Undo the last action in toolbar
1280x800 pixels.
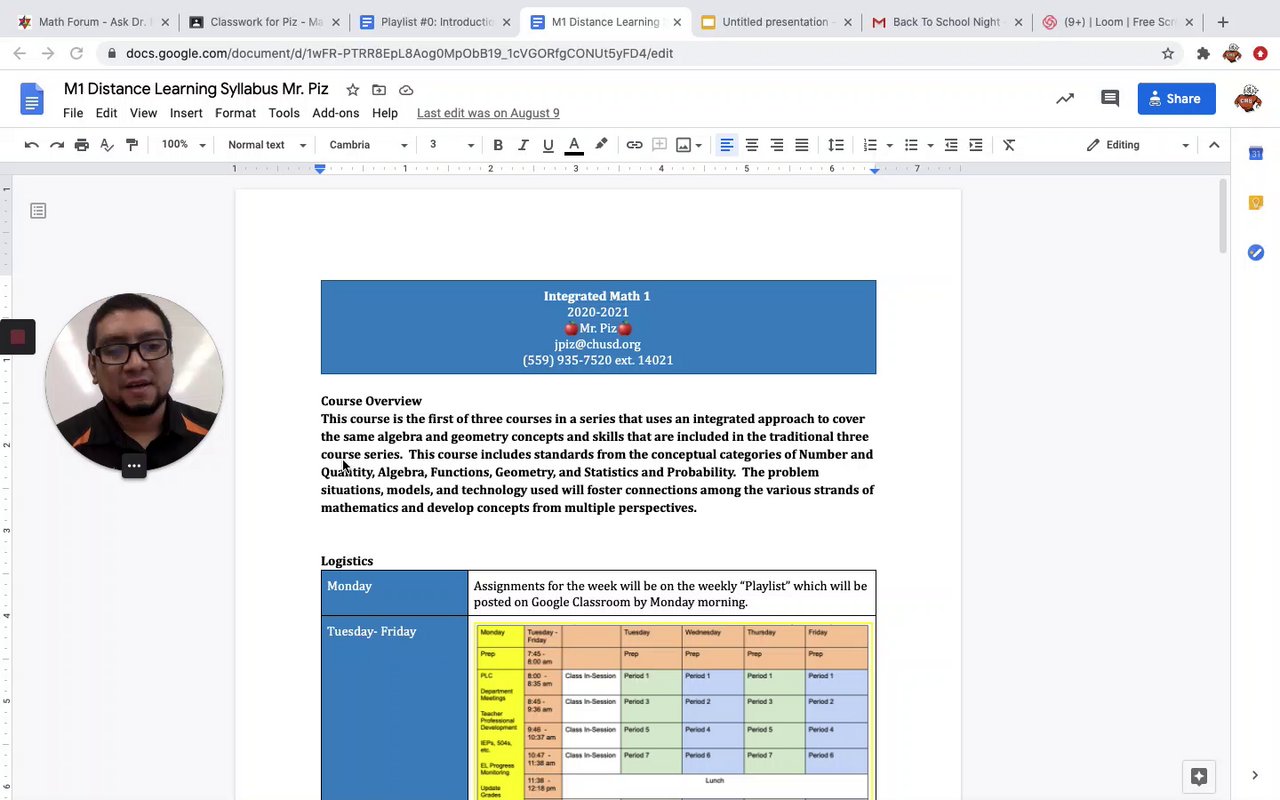32,145
